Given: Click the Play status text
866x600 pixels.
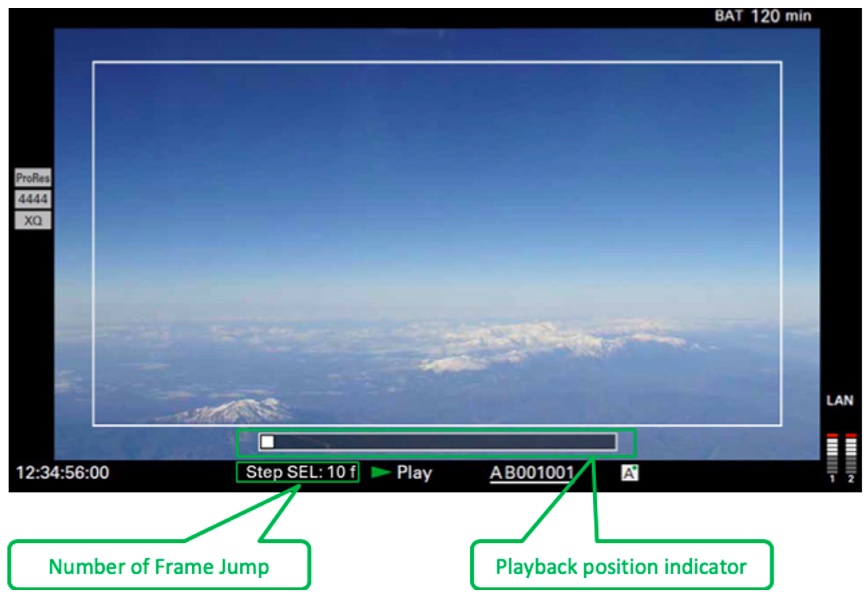Looking at the screenshot, I should (x=414, y=473).
